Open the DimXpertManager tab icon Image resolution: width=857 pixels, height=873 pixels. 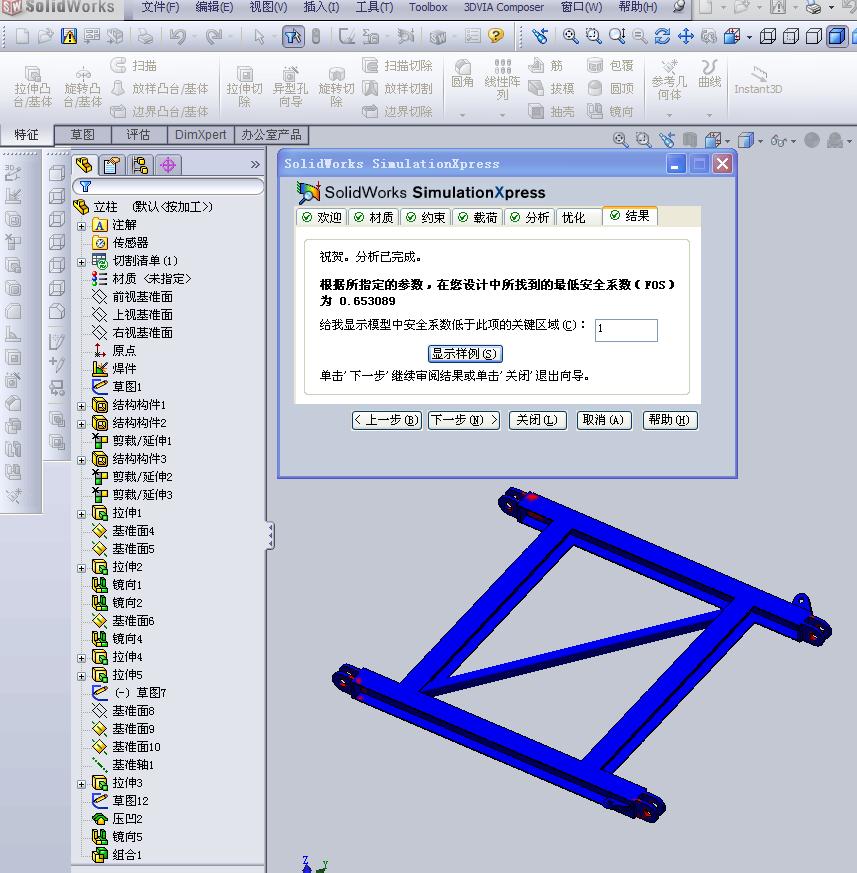click(168, 165)
